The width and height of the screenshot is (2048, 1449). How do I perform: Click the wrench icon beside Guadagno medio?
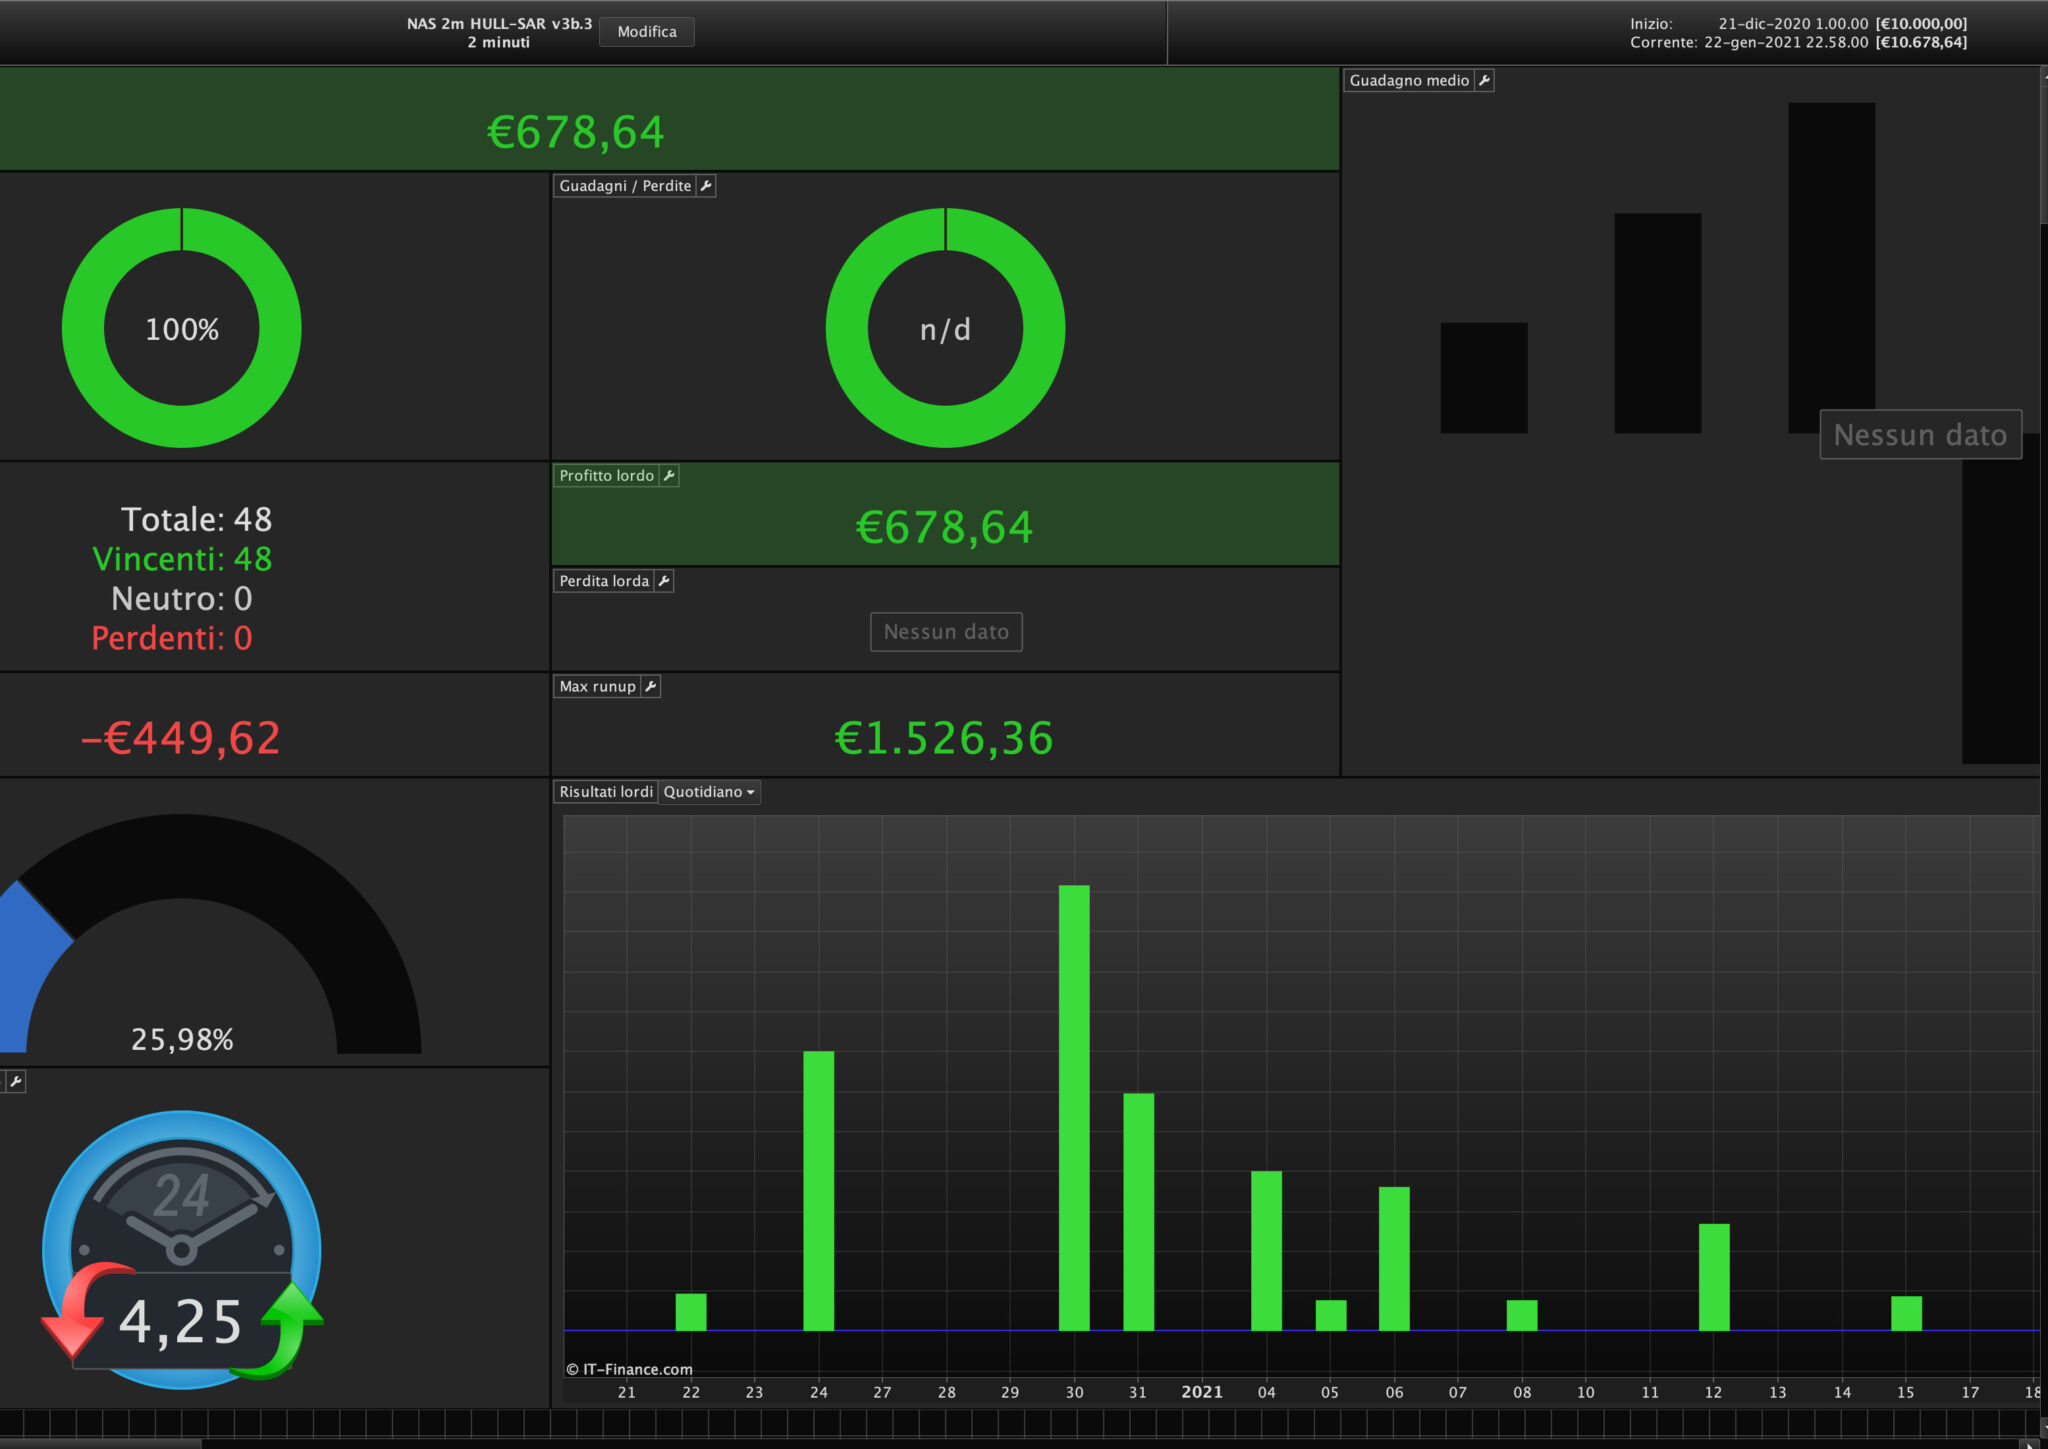[x=1484, y=81]
